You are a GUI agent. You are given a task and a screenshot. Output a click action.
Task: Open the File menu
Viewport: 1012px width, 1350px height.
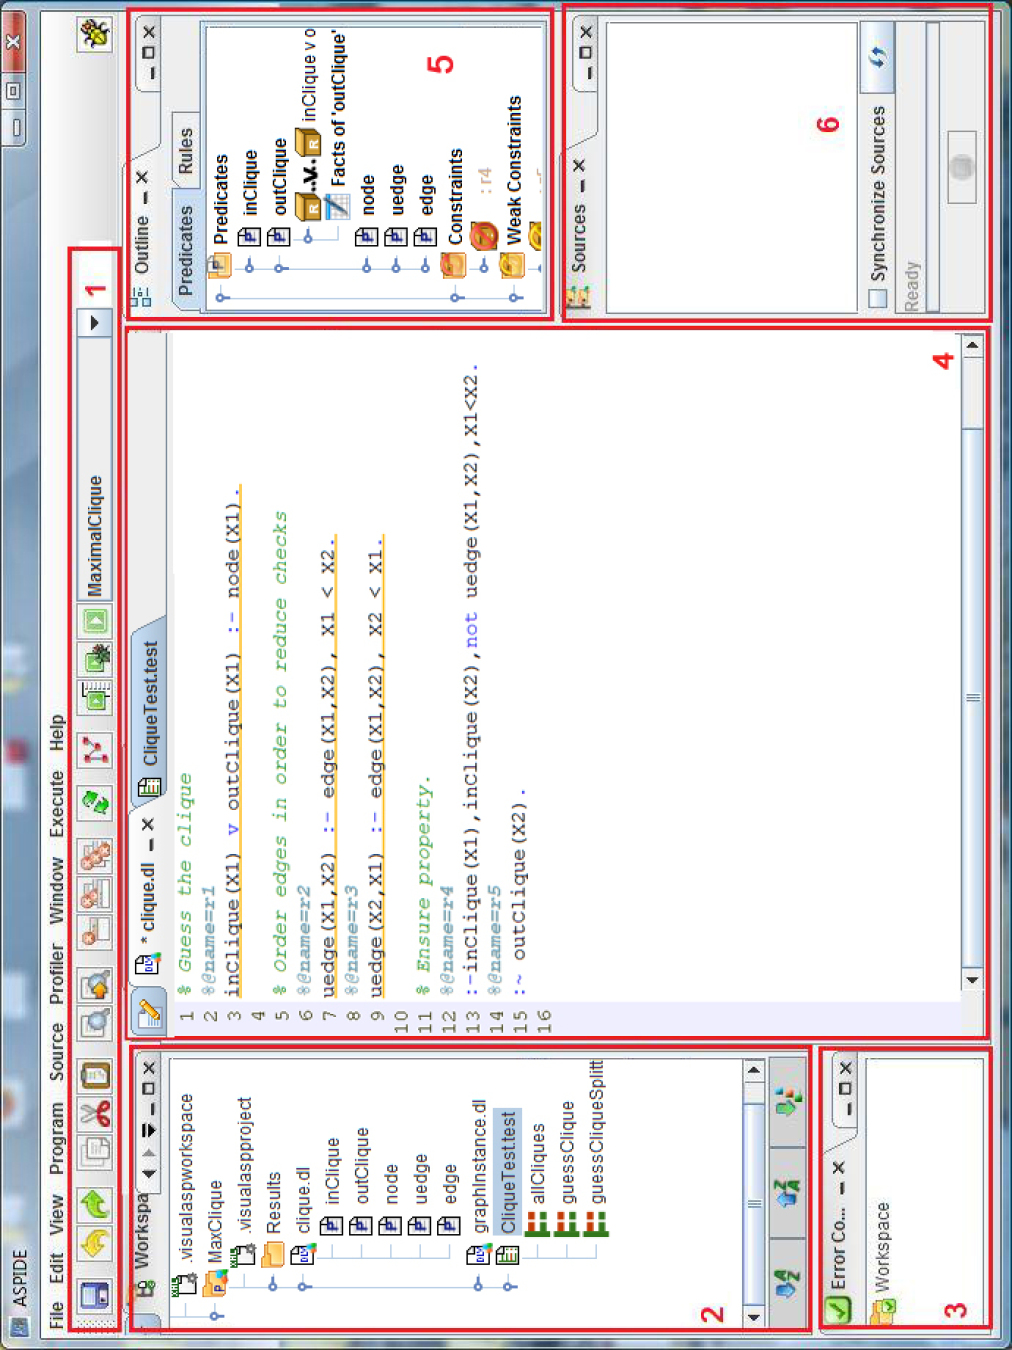click(x=56, y=1314)
